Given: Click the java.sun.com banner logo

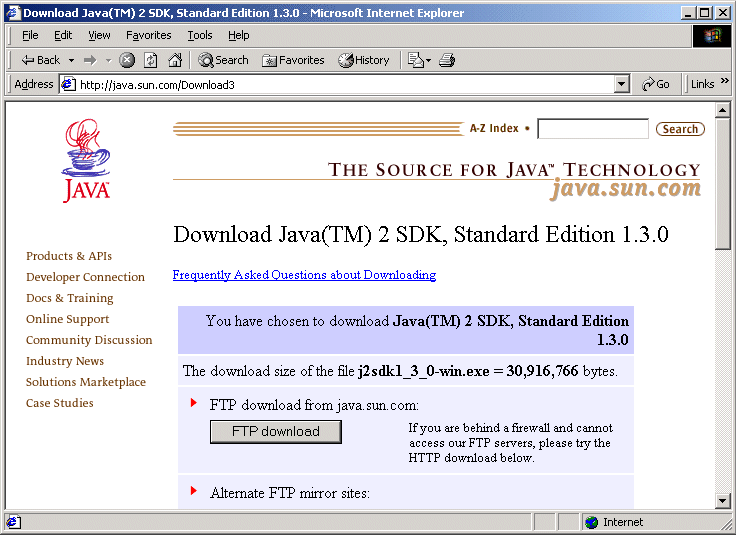Looking at the screenshot, I should 626,189.
